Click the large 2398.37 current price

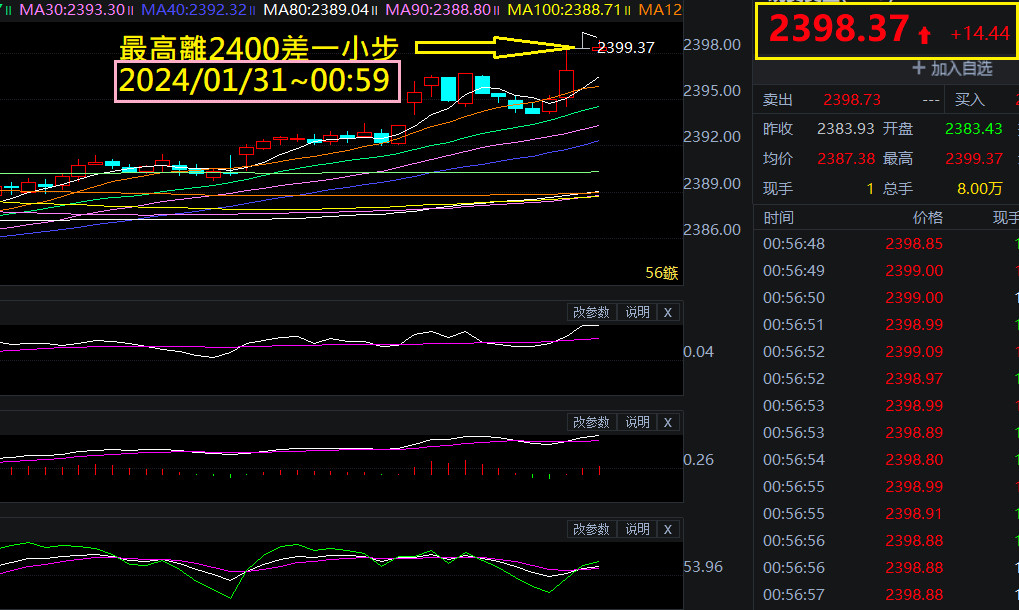[x=839, y=29]
